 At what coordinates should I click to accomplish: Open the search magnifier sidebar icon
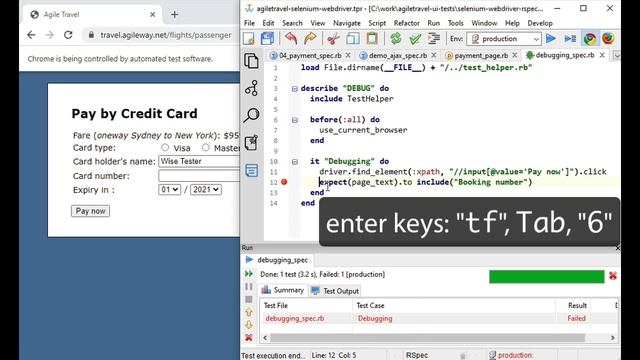(x=251, y=116)
